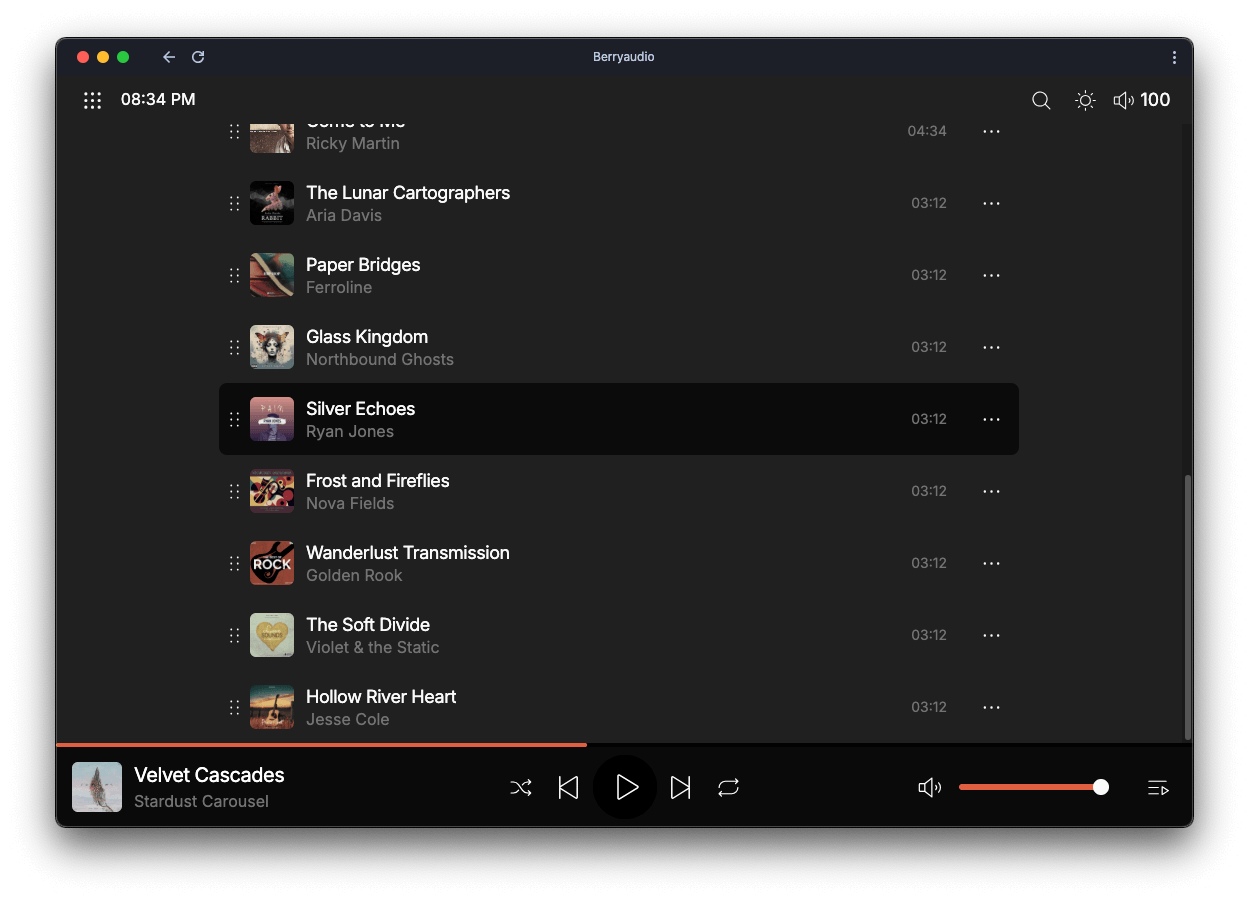
Task: Open more options for Silver Echoes
Action: [x=991, y=419]
